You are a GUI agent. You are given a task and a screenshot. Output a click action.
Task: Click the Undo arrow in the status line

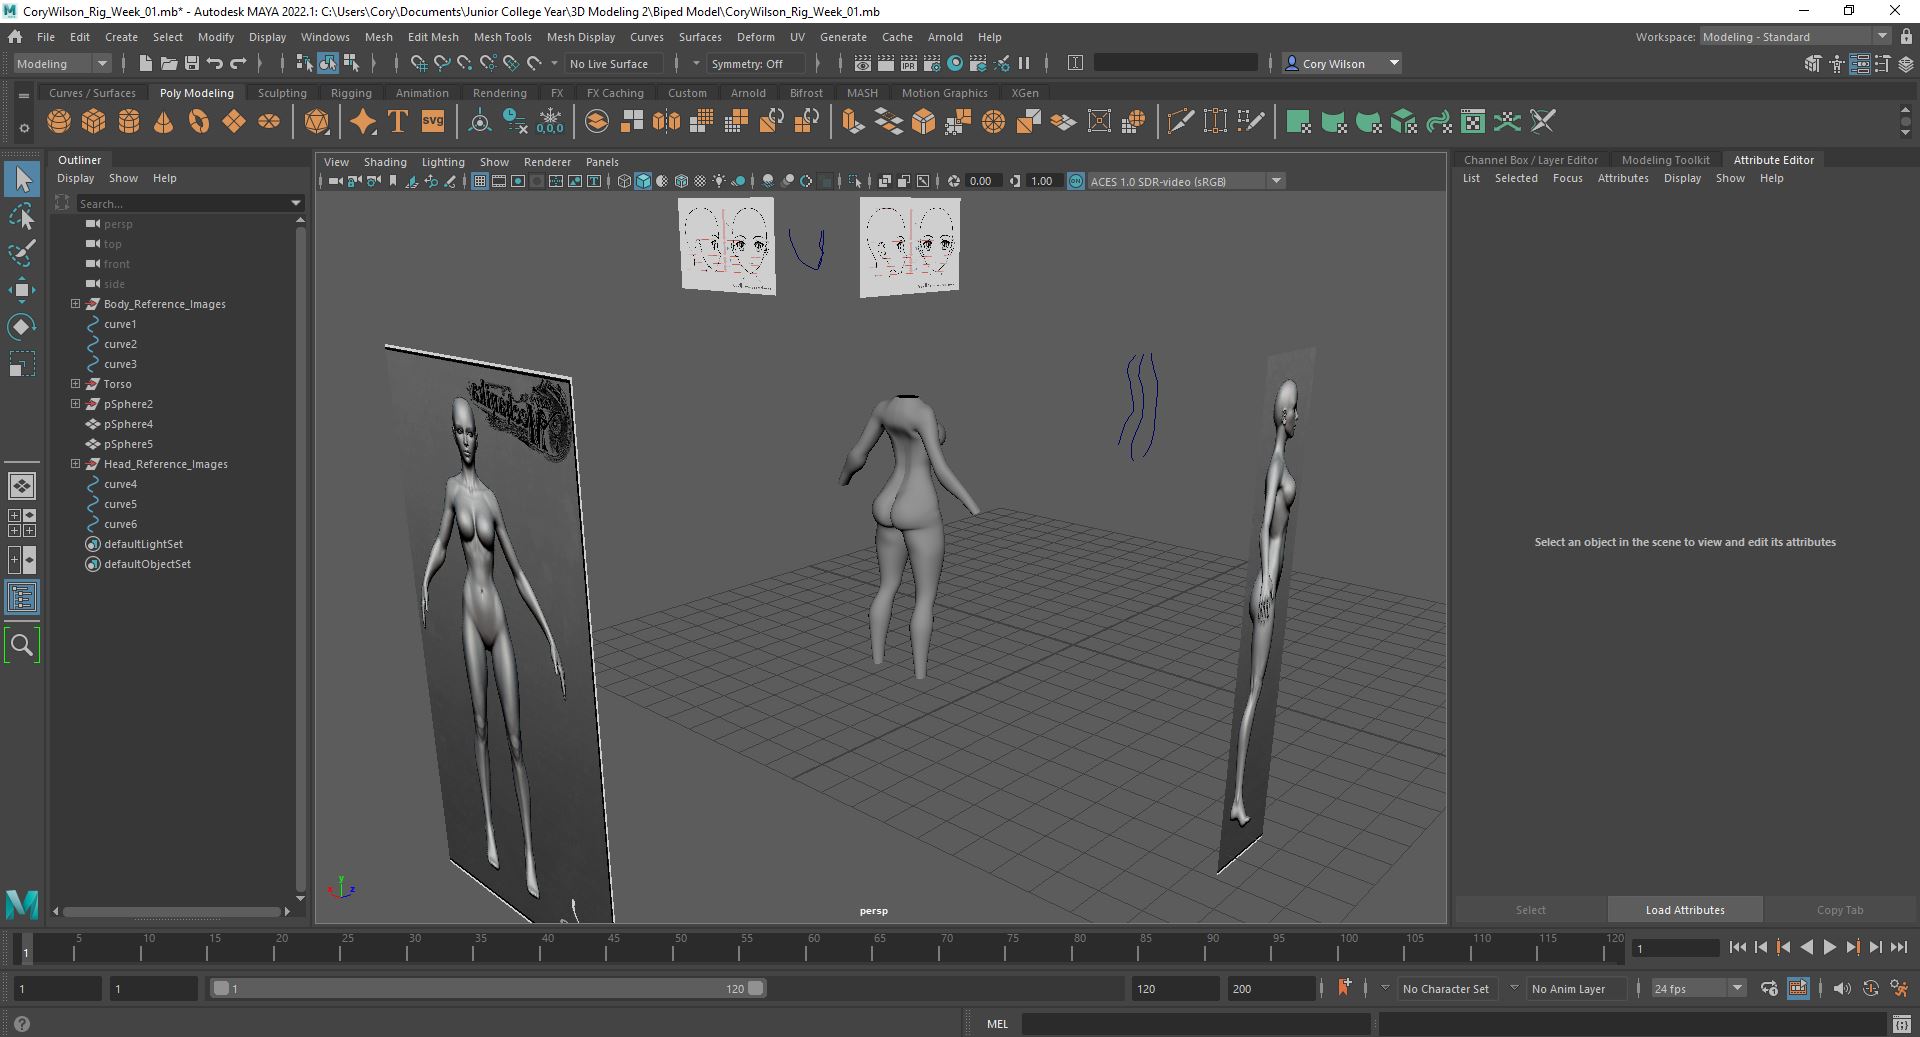214,63
